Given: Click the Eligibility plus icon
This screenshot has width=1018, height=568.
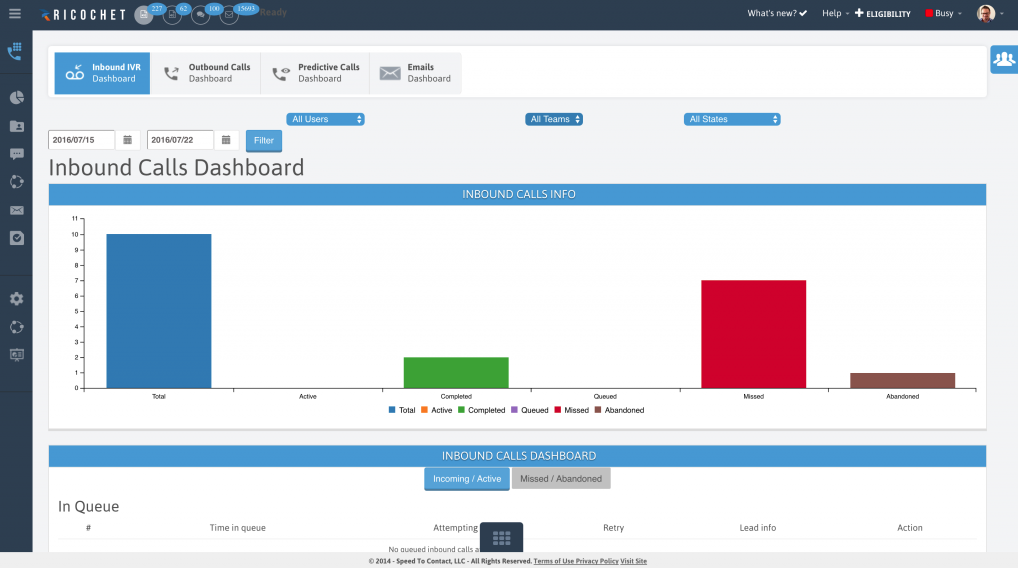Looking at the screenshot, I should [x=859, y=13].
